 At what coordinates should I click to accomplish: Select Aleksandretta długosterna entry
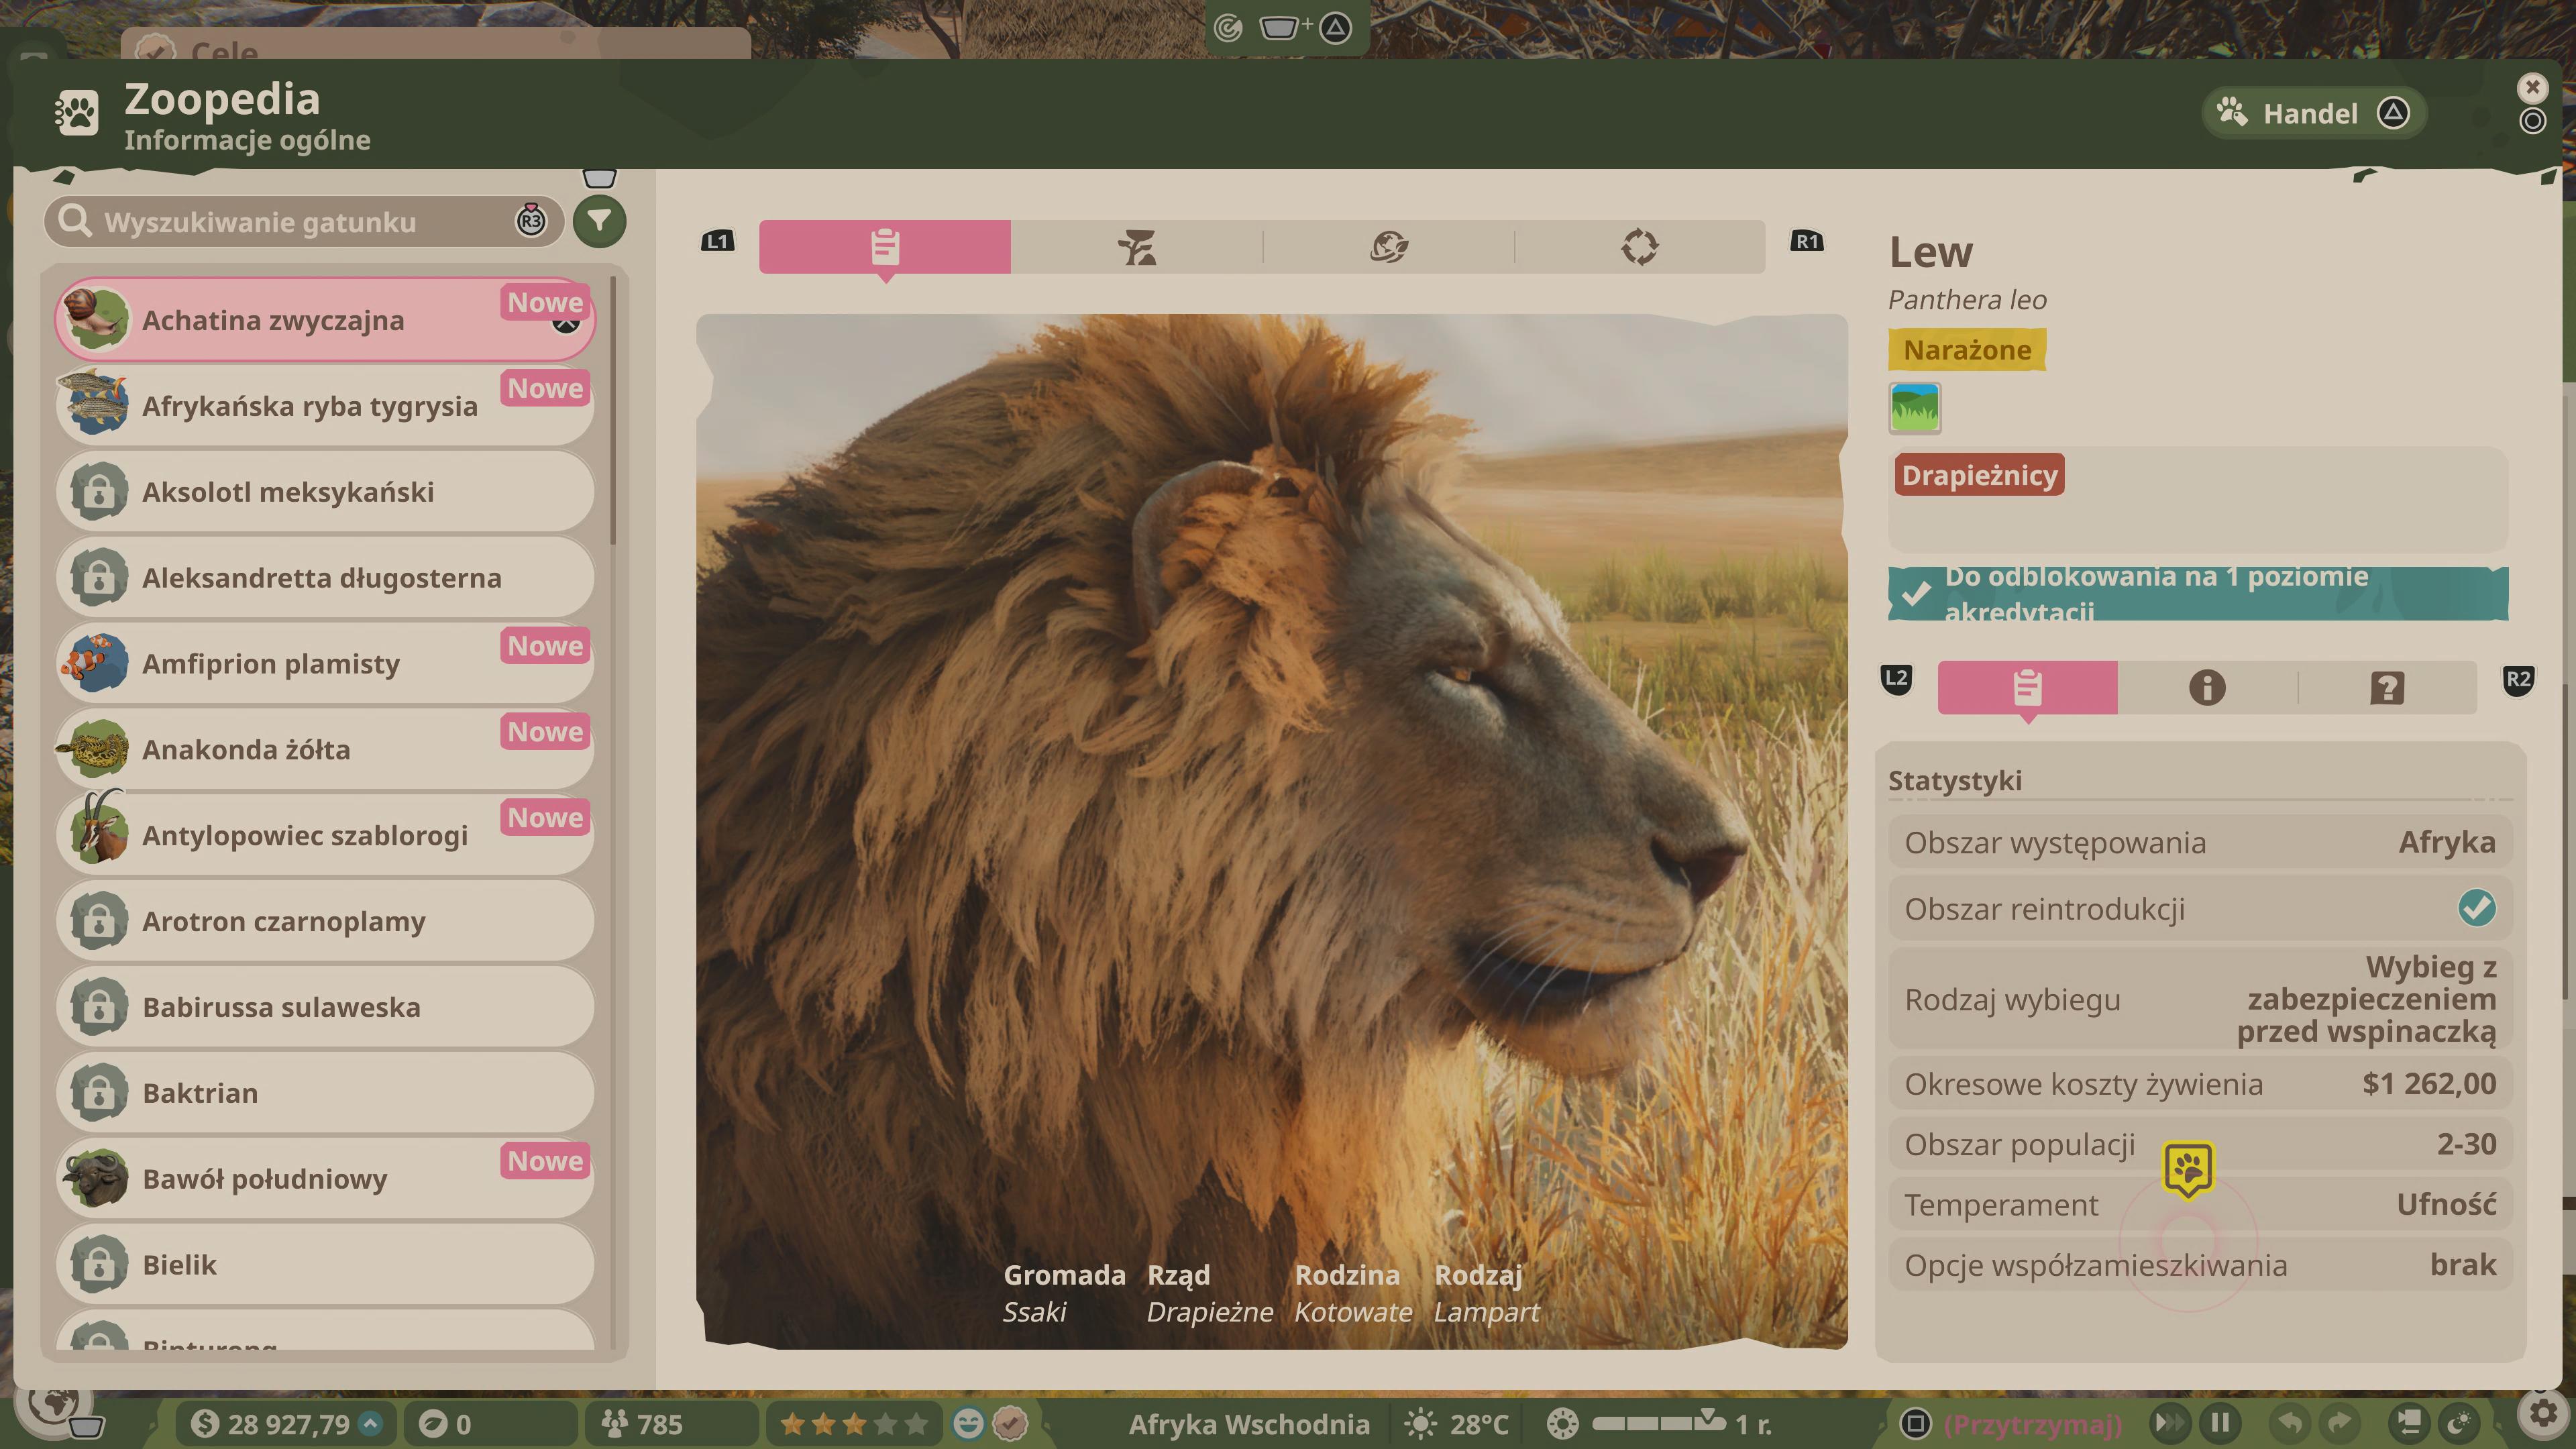pos(325,578)
